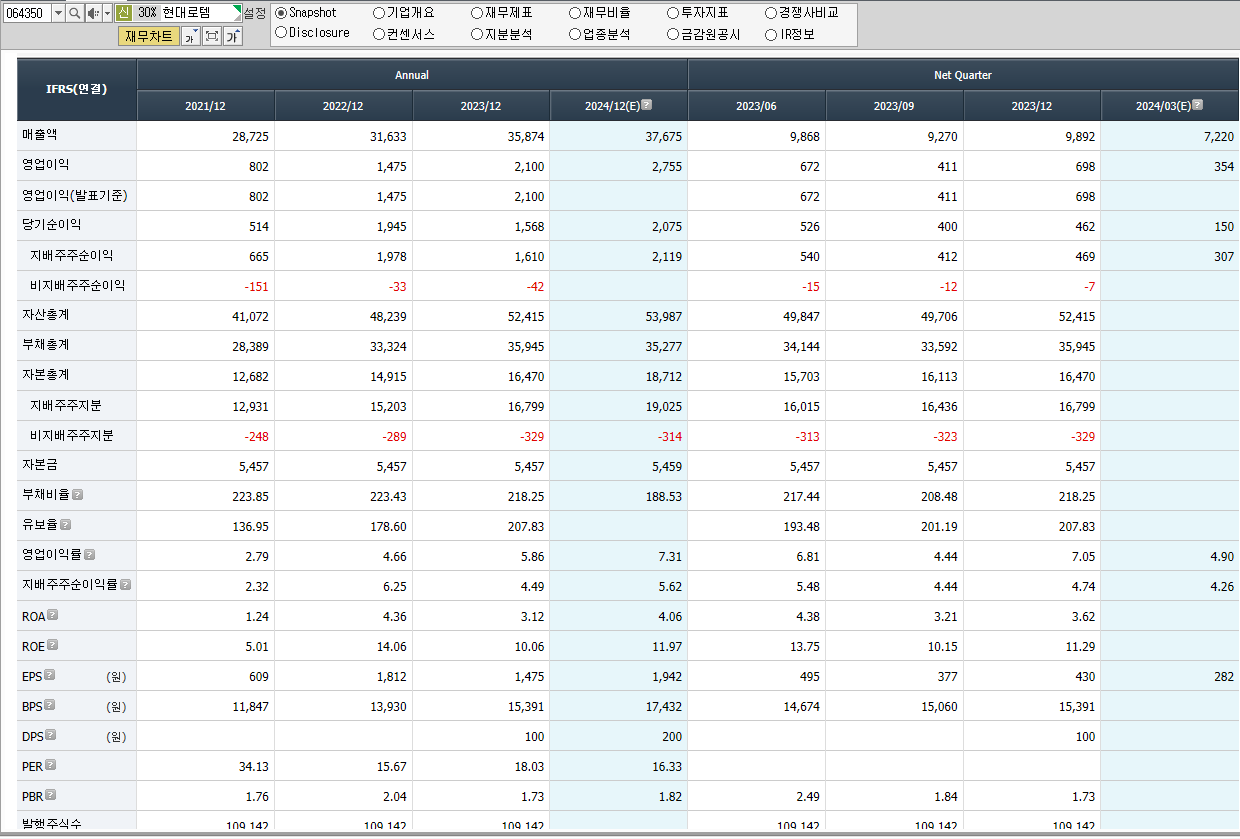Select the Snapshot radio button
The height and width of the screenshot is (839, 1240).
click(281, 13)
